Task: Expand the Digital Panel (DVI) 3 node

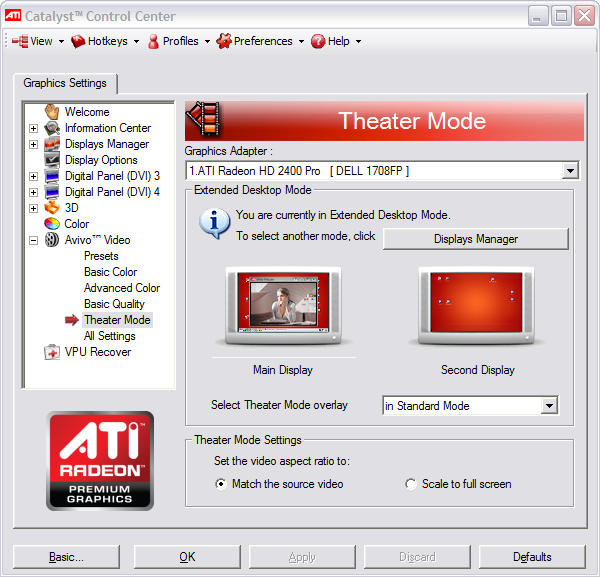Action: pyautogui.click(x=34, y=176)
